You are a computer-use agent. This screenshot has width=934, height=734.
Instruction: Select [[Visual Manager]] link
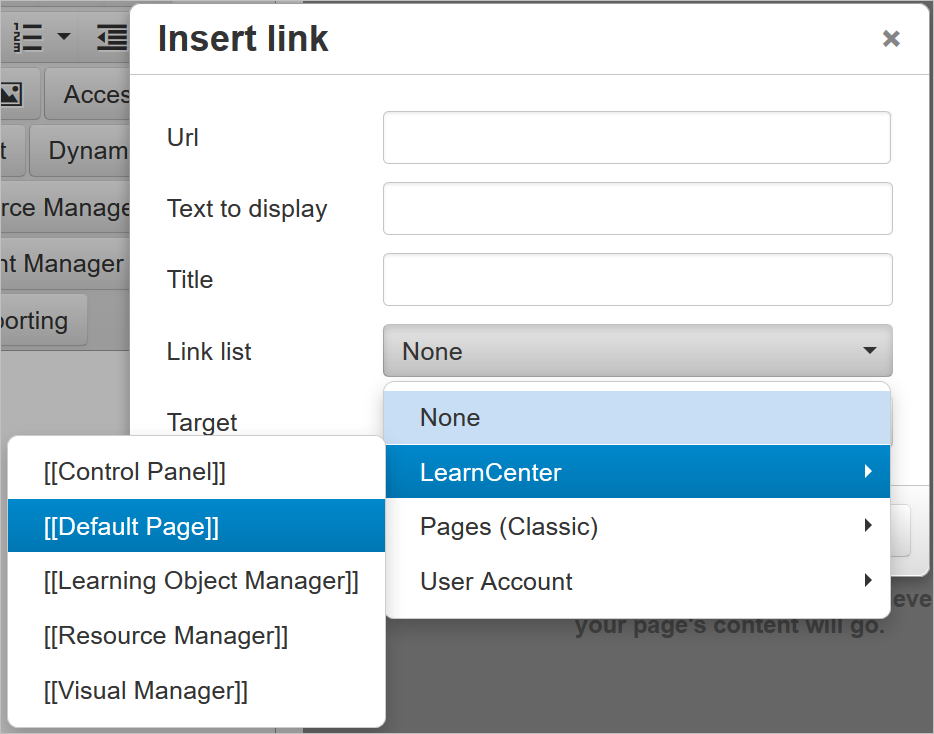[x=196, y=690]
